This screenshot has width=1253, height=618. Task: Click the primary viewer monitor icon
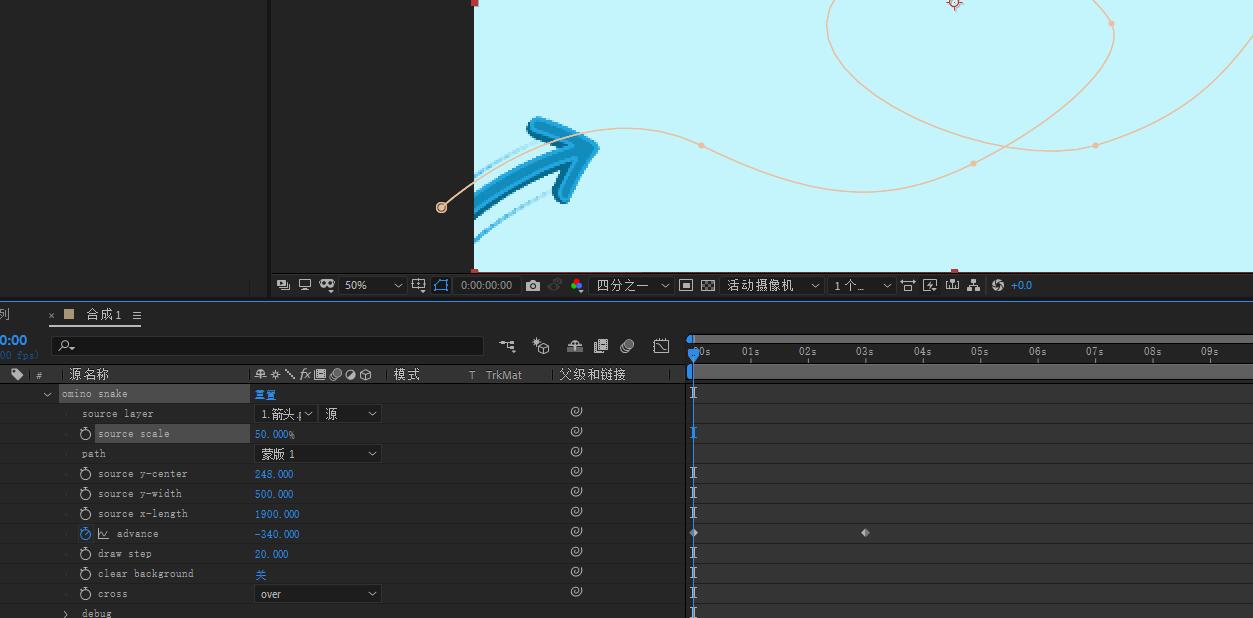[305, 285]
